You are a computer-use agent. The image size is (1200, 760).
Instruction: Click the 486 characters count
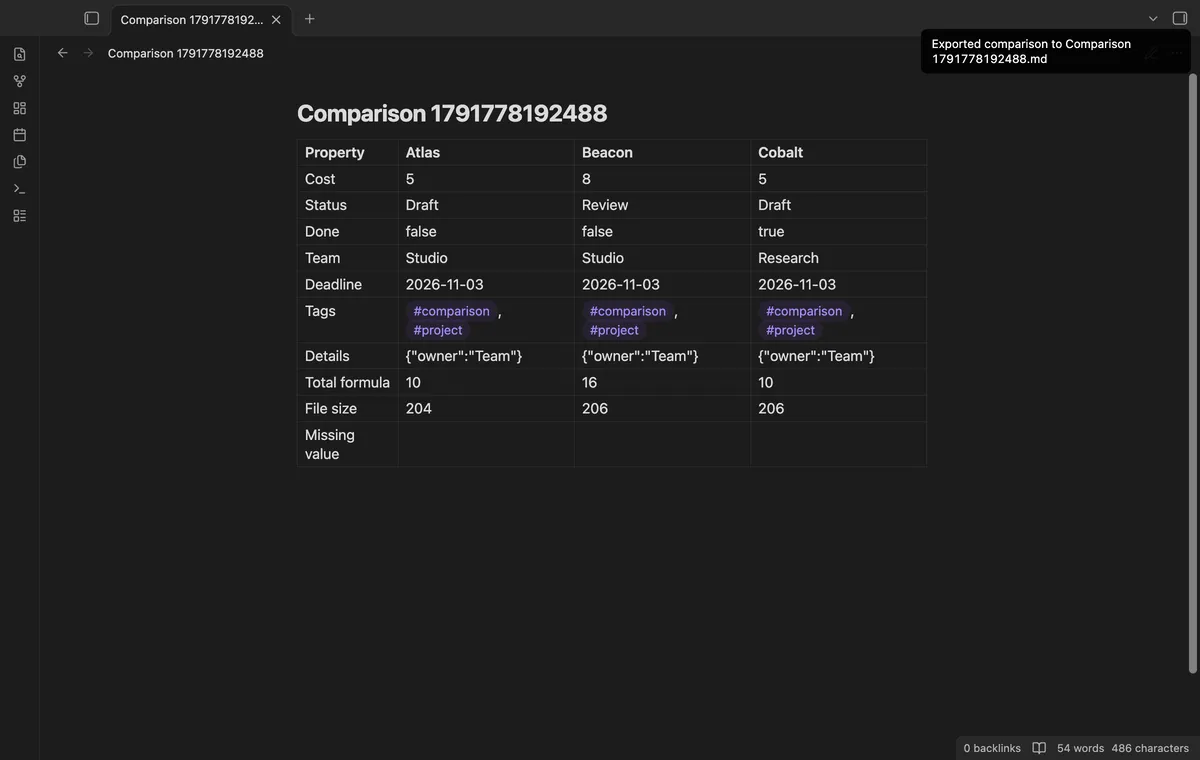click(x=1150, y=748)
